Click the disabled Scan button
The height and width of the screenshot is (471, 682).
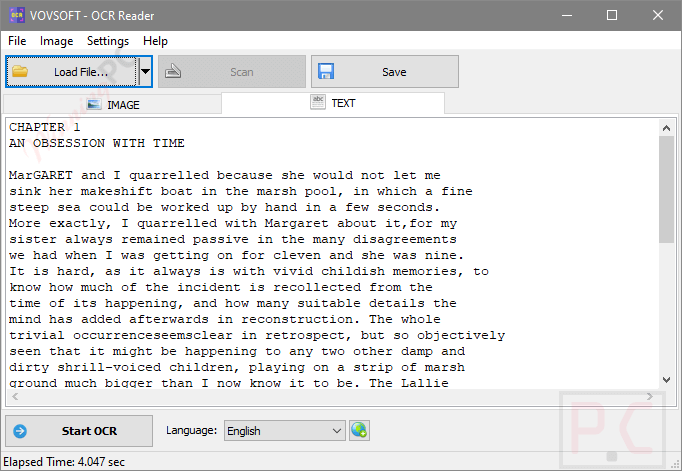(232, 72)
